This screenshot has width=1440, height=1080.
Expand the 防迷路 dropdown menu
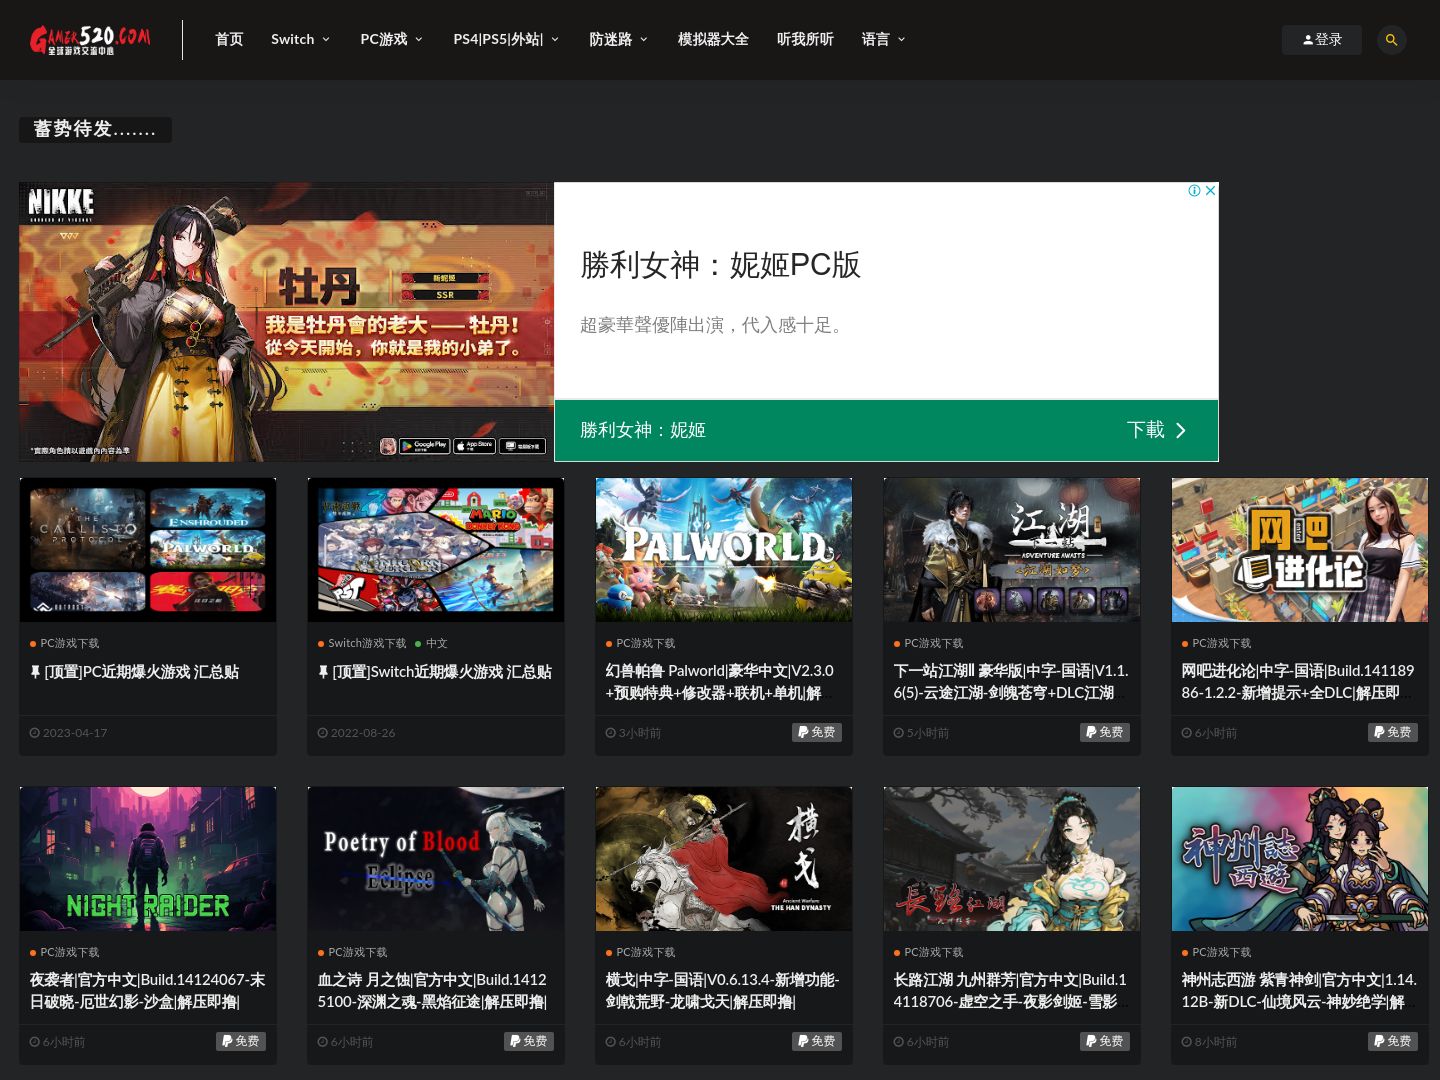tap(619, 40)
